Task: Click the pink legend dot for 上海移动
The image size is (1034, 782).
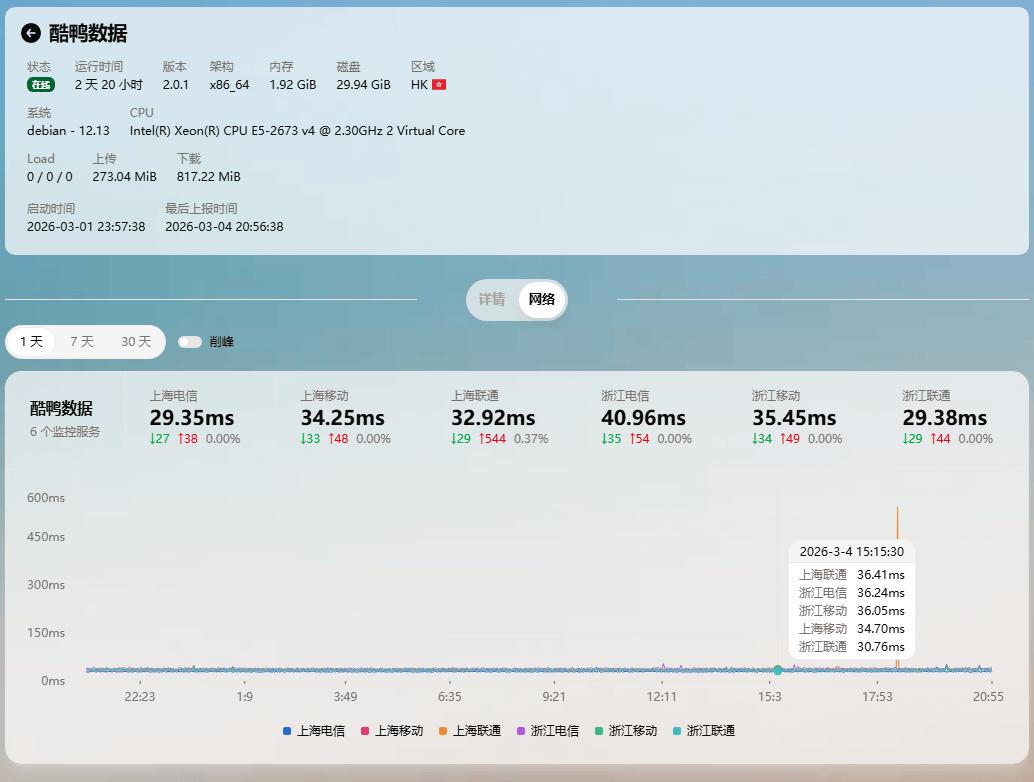Action: 364,731
